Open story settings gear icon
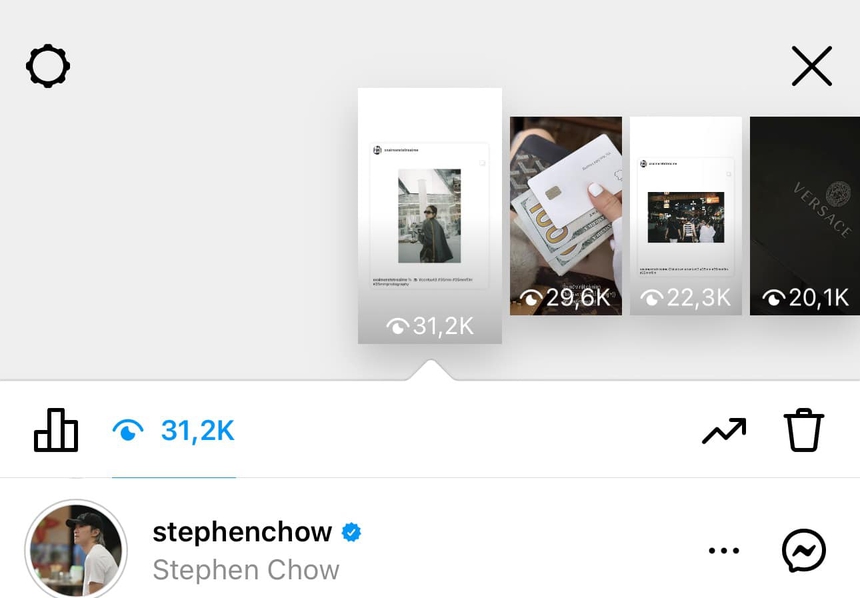This screenshot has width=860, height=598. coord(48,66)
